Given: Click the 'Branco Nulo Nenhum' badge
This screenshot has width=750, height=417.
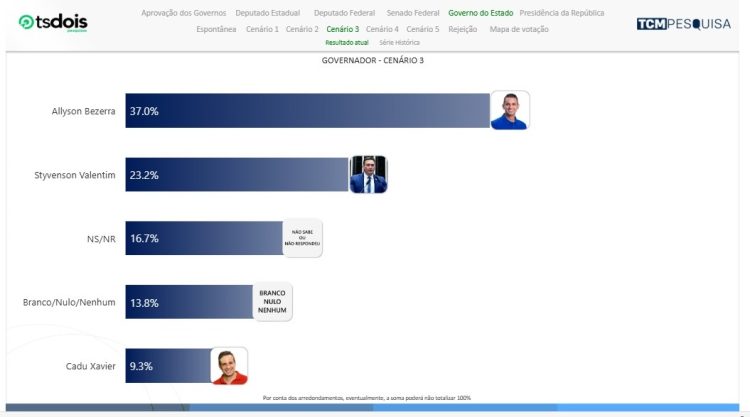Looking at the screenshot, I should [x=273, y=302].
